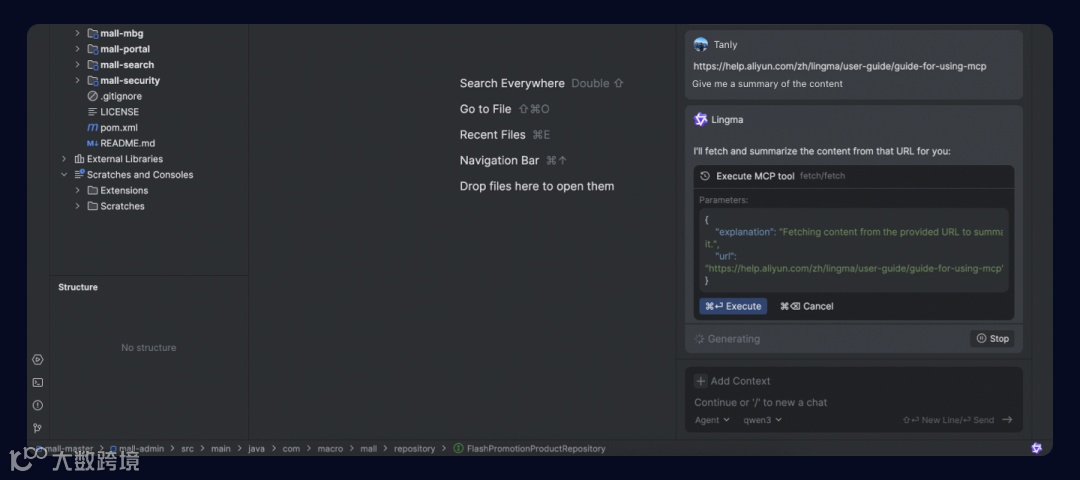Image resolution: width=1080 pixels, height=480 pixels.
Task: Click java in the breadcrumb bar
Action: [x=256, y=448]
